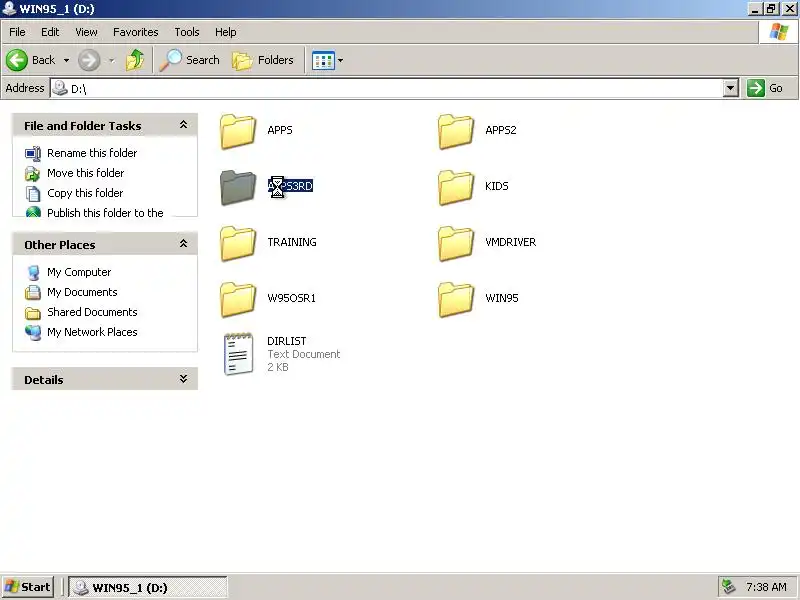Click the Shared Documents folder icon
The height and width of the screenshot is (600, 800).
(x=33, y=312)
